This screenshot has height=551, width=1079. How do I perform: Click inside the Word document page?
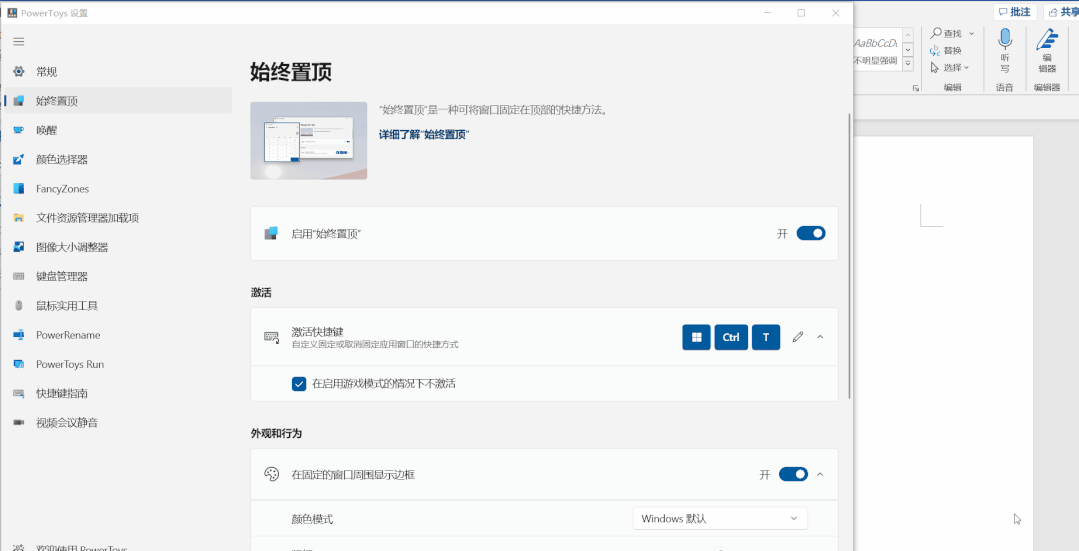pos(943,344)
